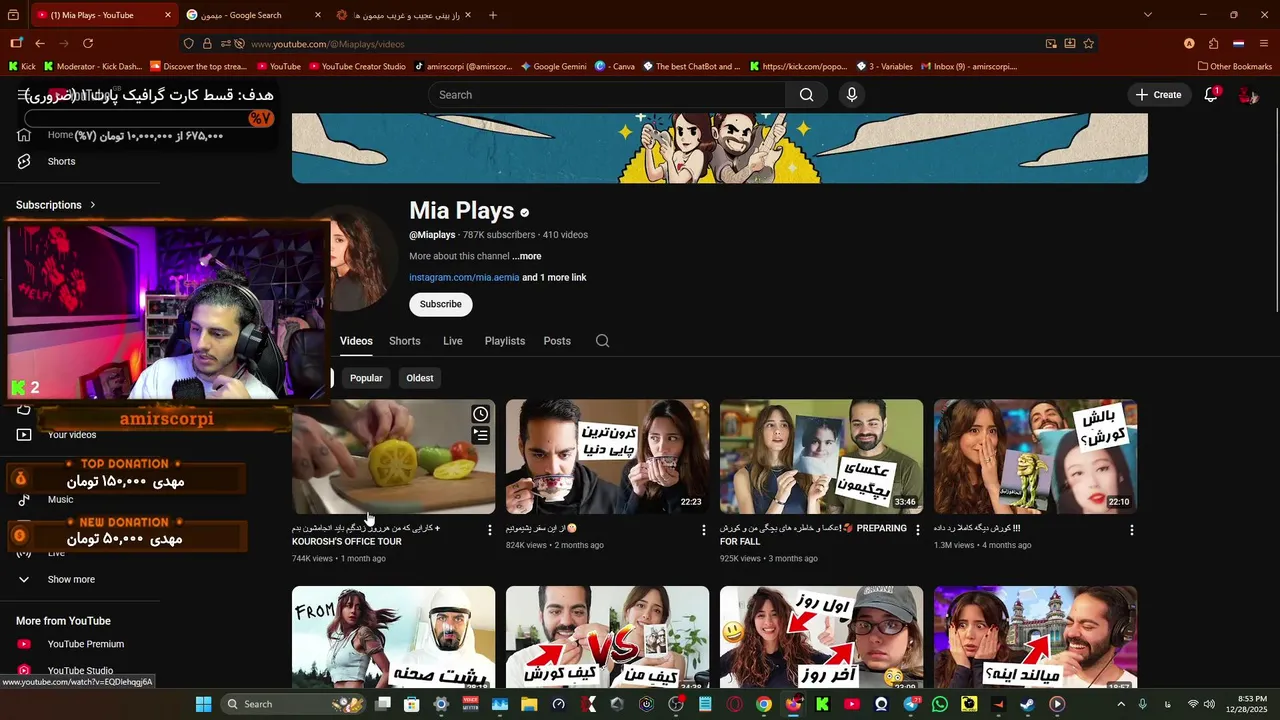Start voice search with the microphone icon
This screenshot has width=1280, height=720.
click(x=852, y=95)
